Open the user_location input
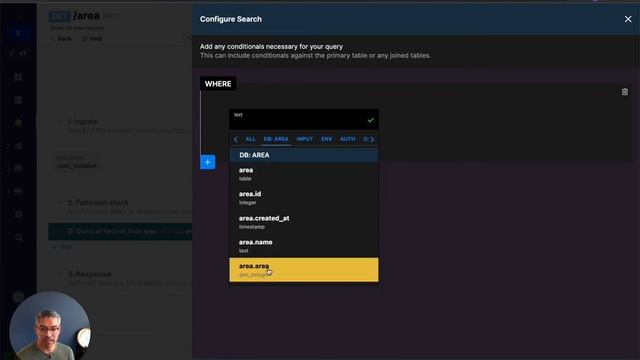 (76, 162)
